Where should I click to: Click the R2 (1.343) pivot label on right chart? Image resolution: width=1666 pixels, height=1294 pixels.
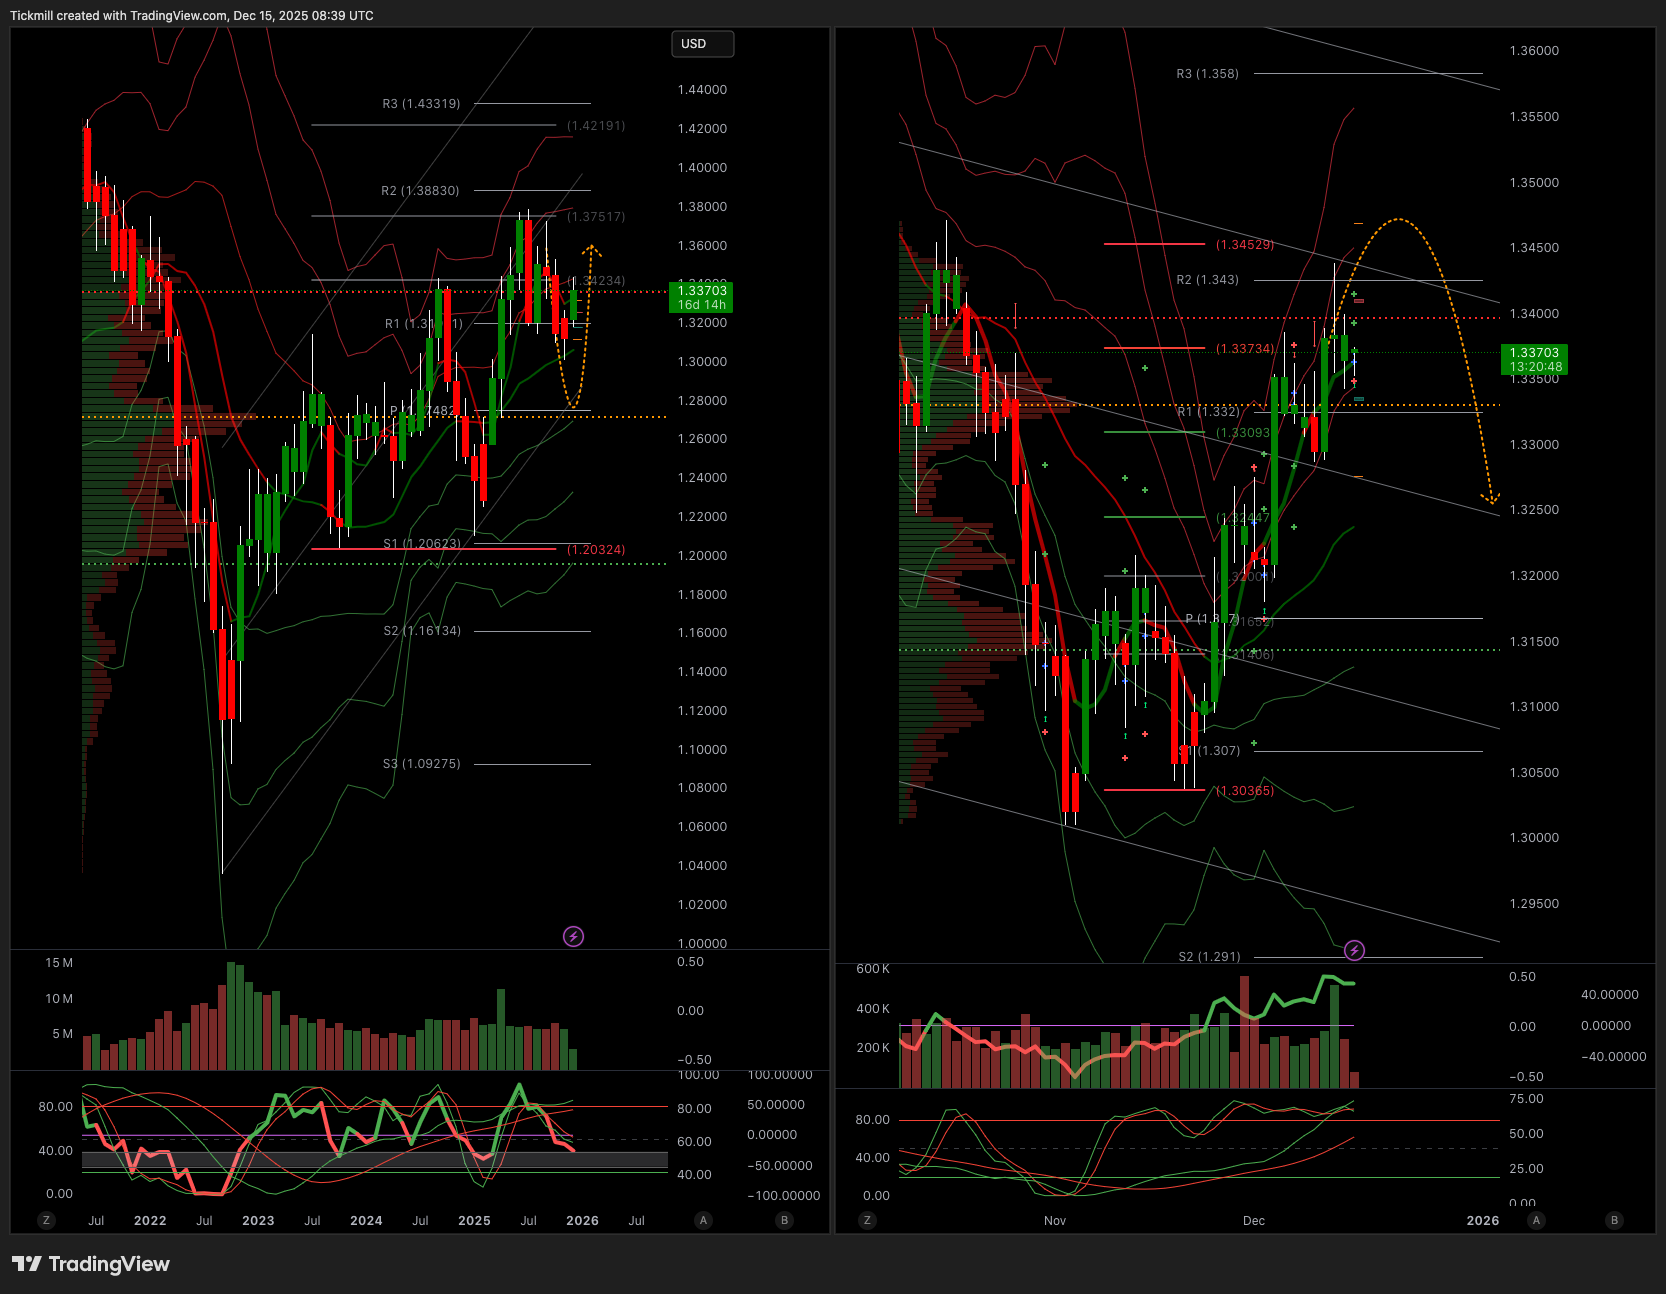click(x=1207, y=280)
